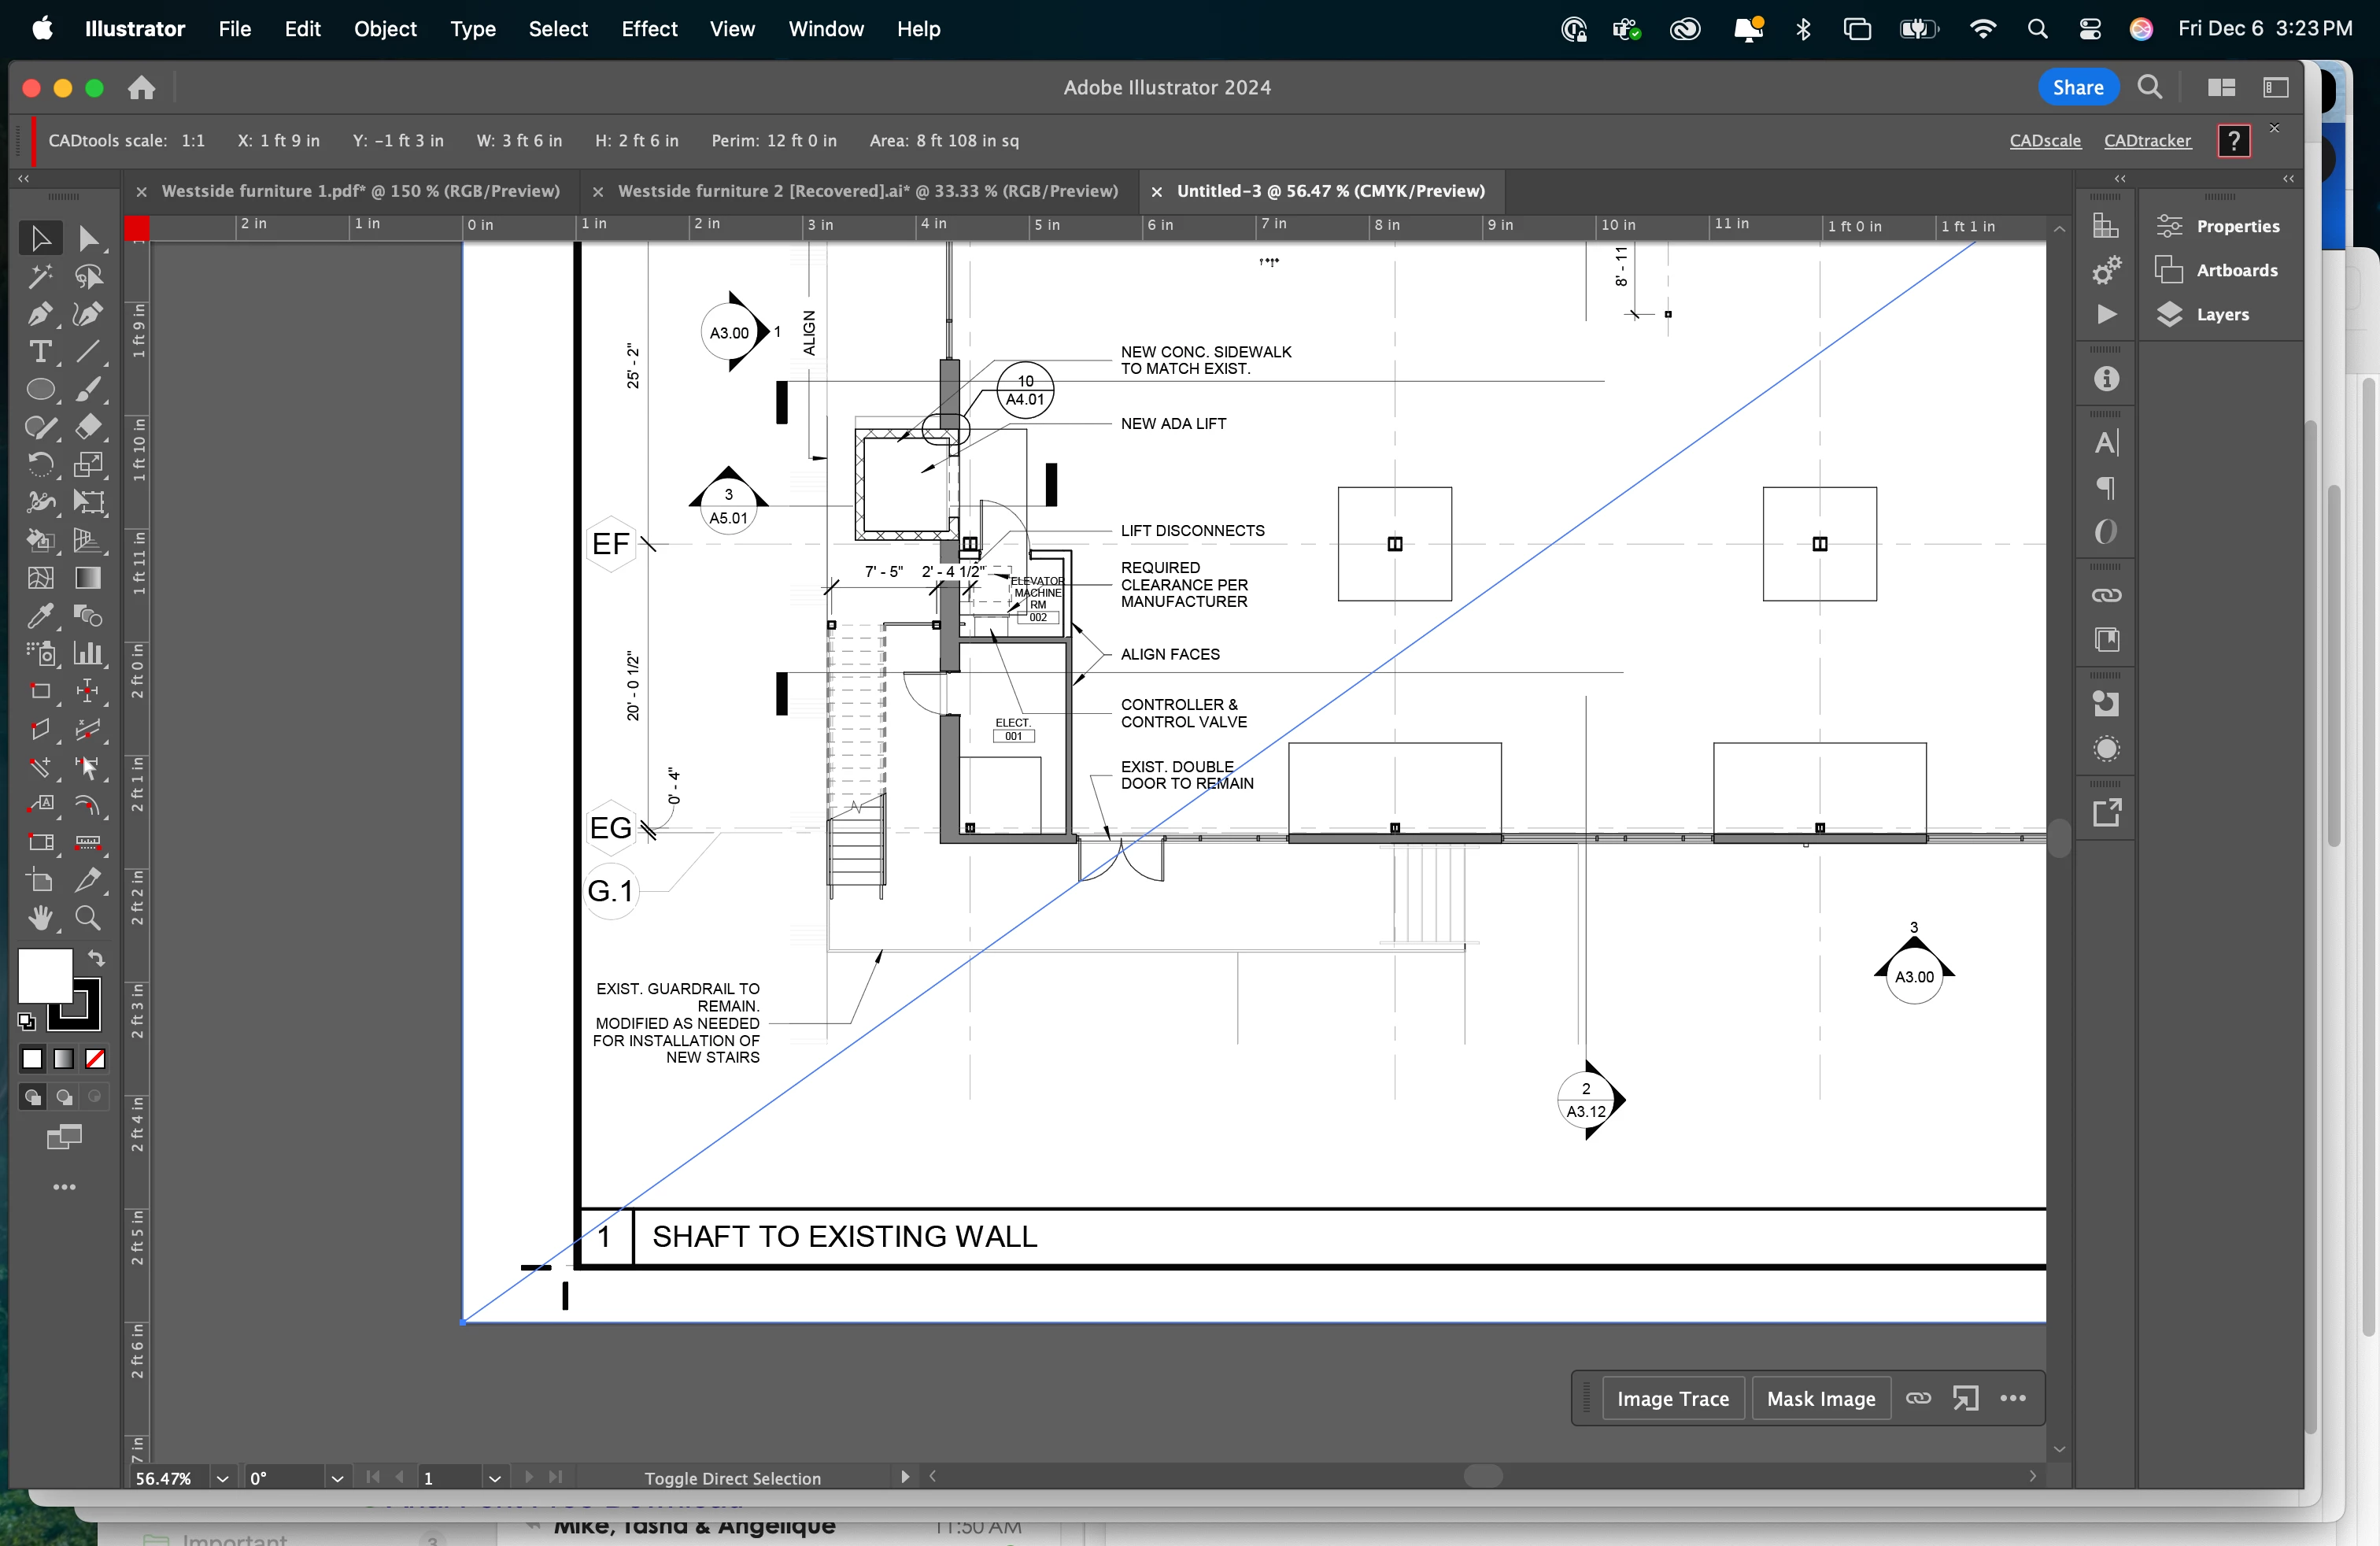
Task: Swap fill and stroke colors
Action: 96,958
